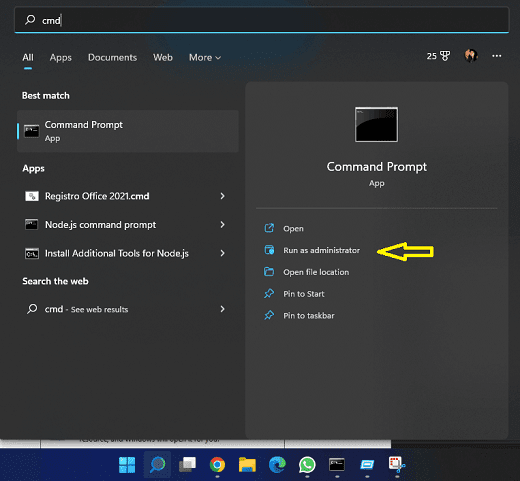Viewport: 520px width, 481px height.
Task: Open File Explorer from the taskbar
Action: click(x=247, y=465)
